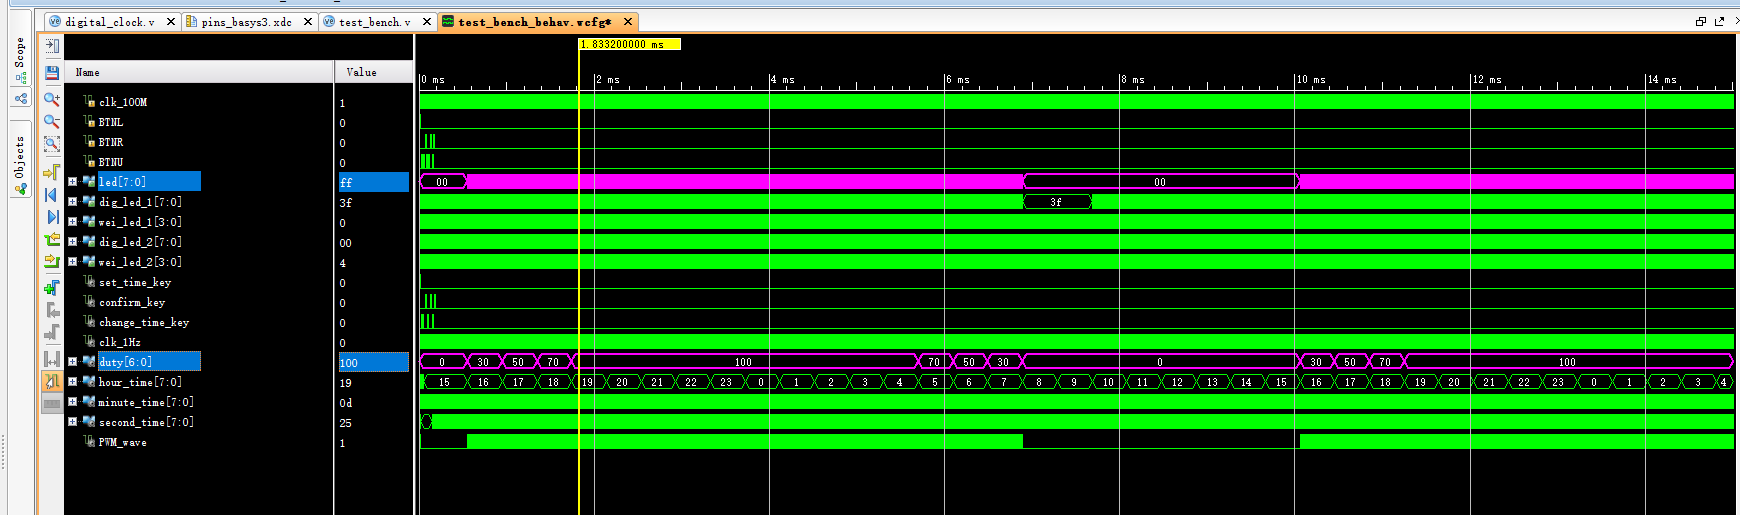This screenshot has width=1740, height=515.
Task: Click the Name column header
Action: (199, 72)
